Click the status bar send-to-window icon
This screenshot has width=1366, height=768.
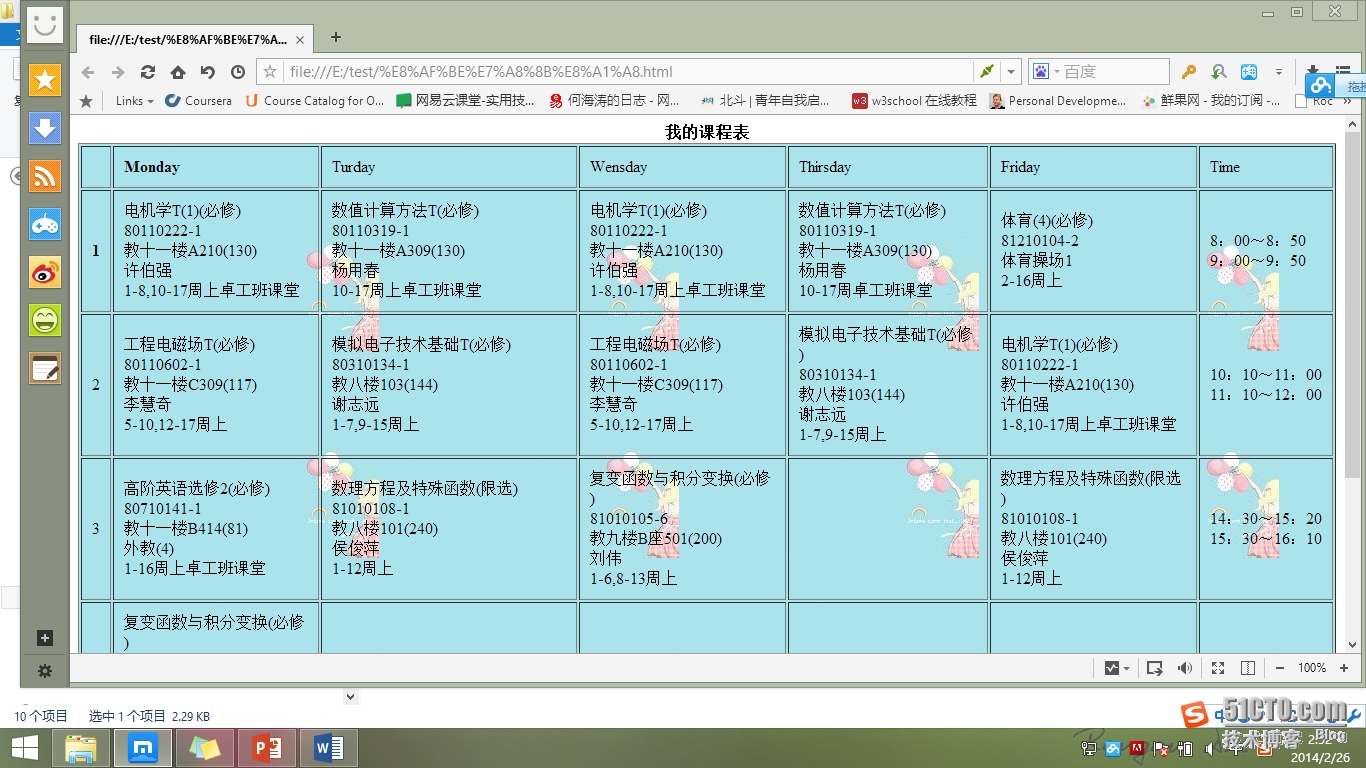[x=1154, y=668]
